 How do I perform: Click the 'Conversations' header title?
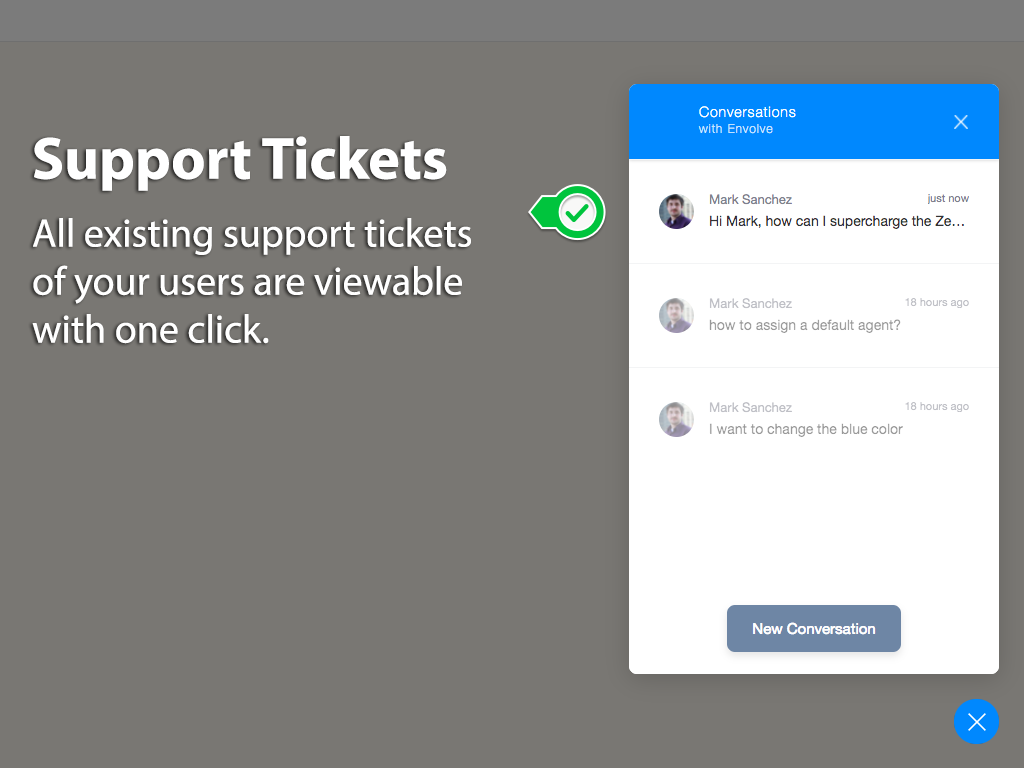pyautogui.click(x=747, y=112)
